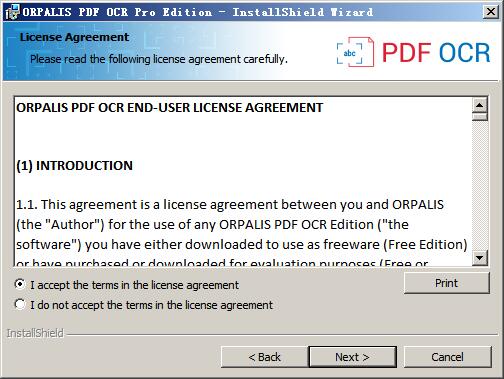
Task: Select I accept the terms radio button
Action: point(20,284)
